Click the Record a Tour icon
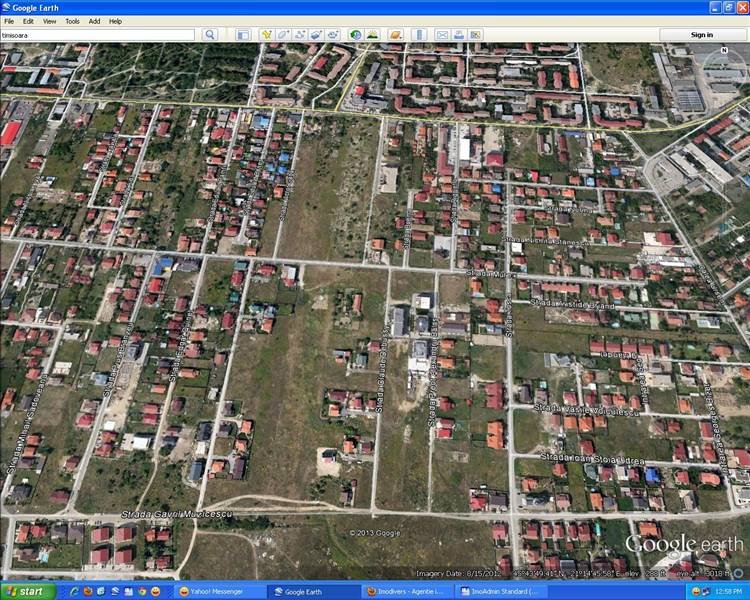750x600 pixels. click(332, 35)
